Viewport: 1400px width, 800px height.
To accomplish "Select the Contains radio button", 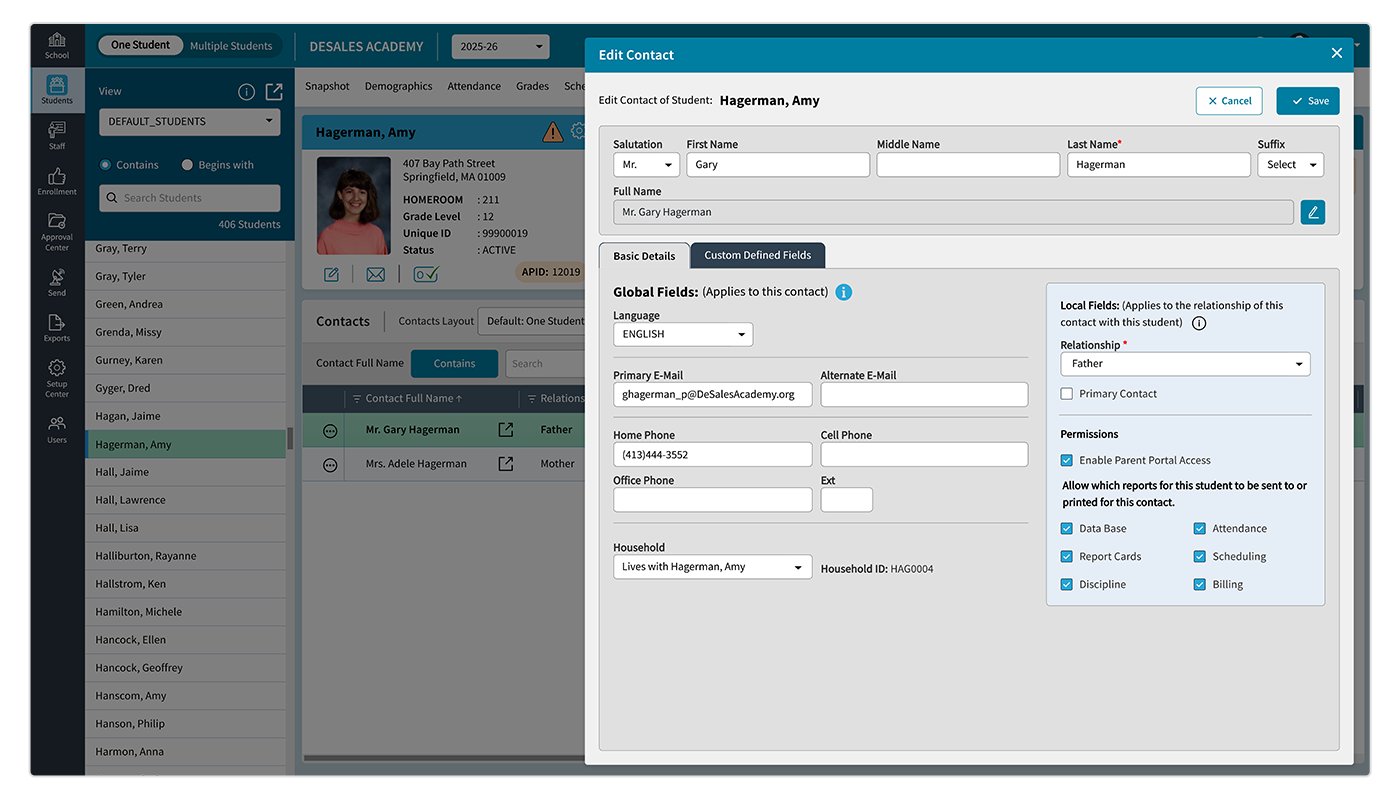I will 105,165.
